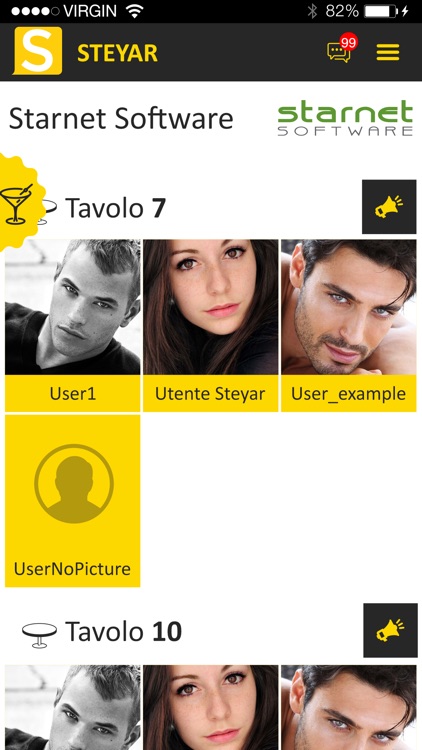Tap the placeholder avatar of UserNoPicture
Screen dimensions: 422x750
[74, 484]
